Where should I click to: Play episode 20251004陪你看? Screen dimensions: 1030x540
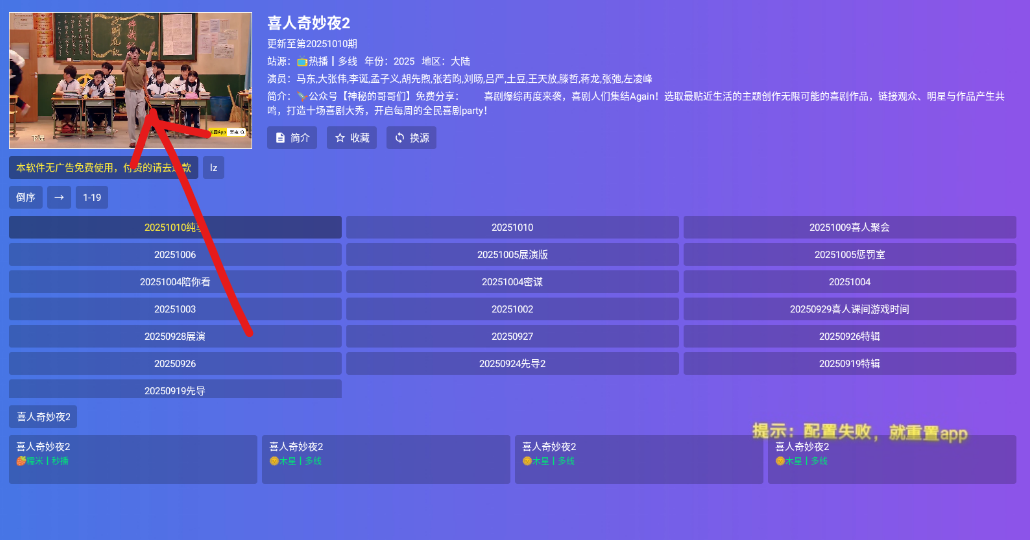click(x=175, y=282)
